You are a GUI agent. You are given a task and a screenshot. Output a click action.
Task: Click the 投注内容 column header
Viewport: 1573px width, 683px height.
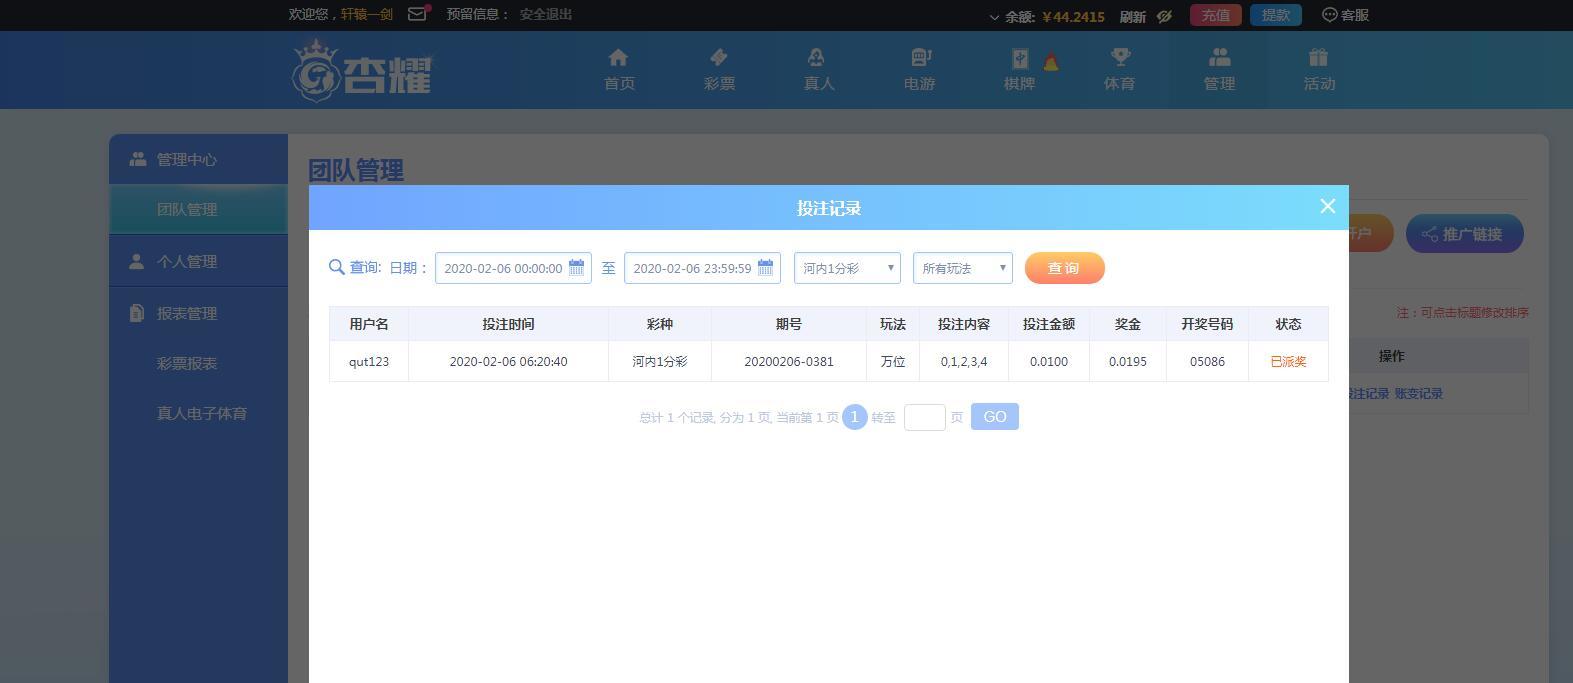click(964, 324)
